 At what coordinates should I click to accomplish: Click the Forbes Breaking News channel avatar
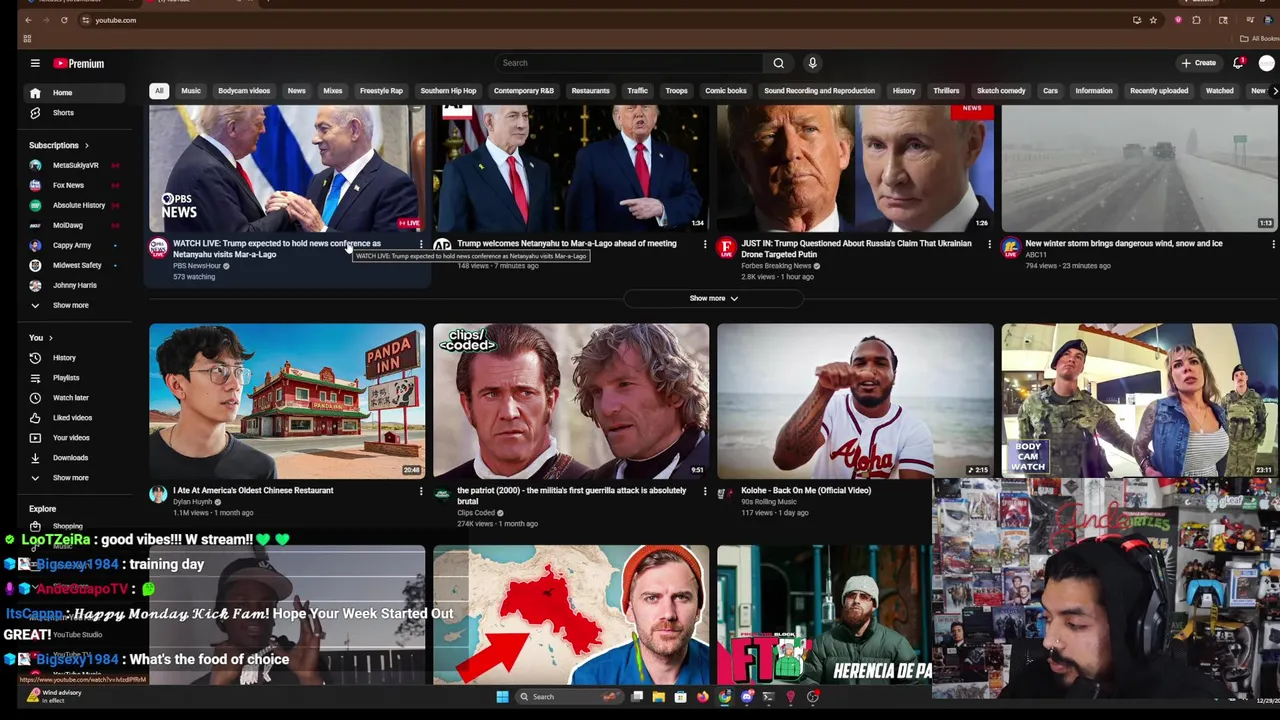tap(726, 247)
